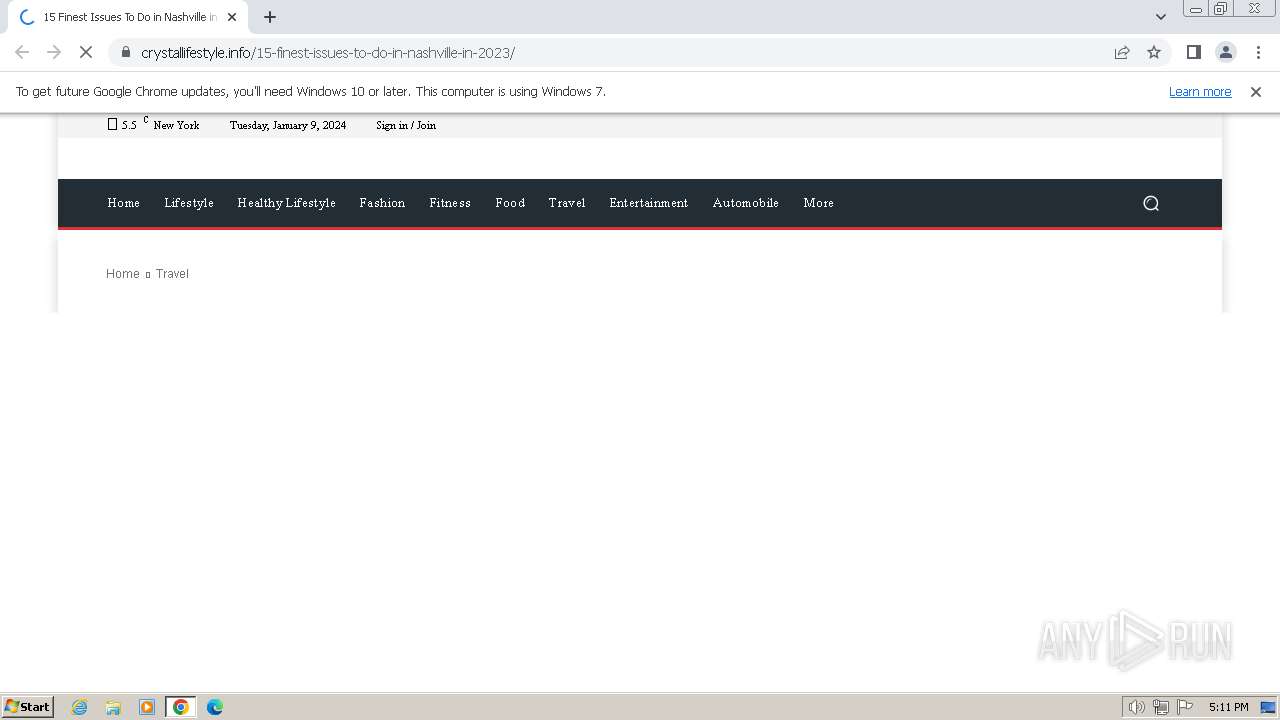1280x720 pixels.
Task: Click the site lock icon
Action: [x=125, y=52]
